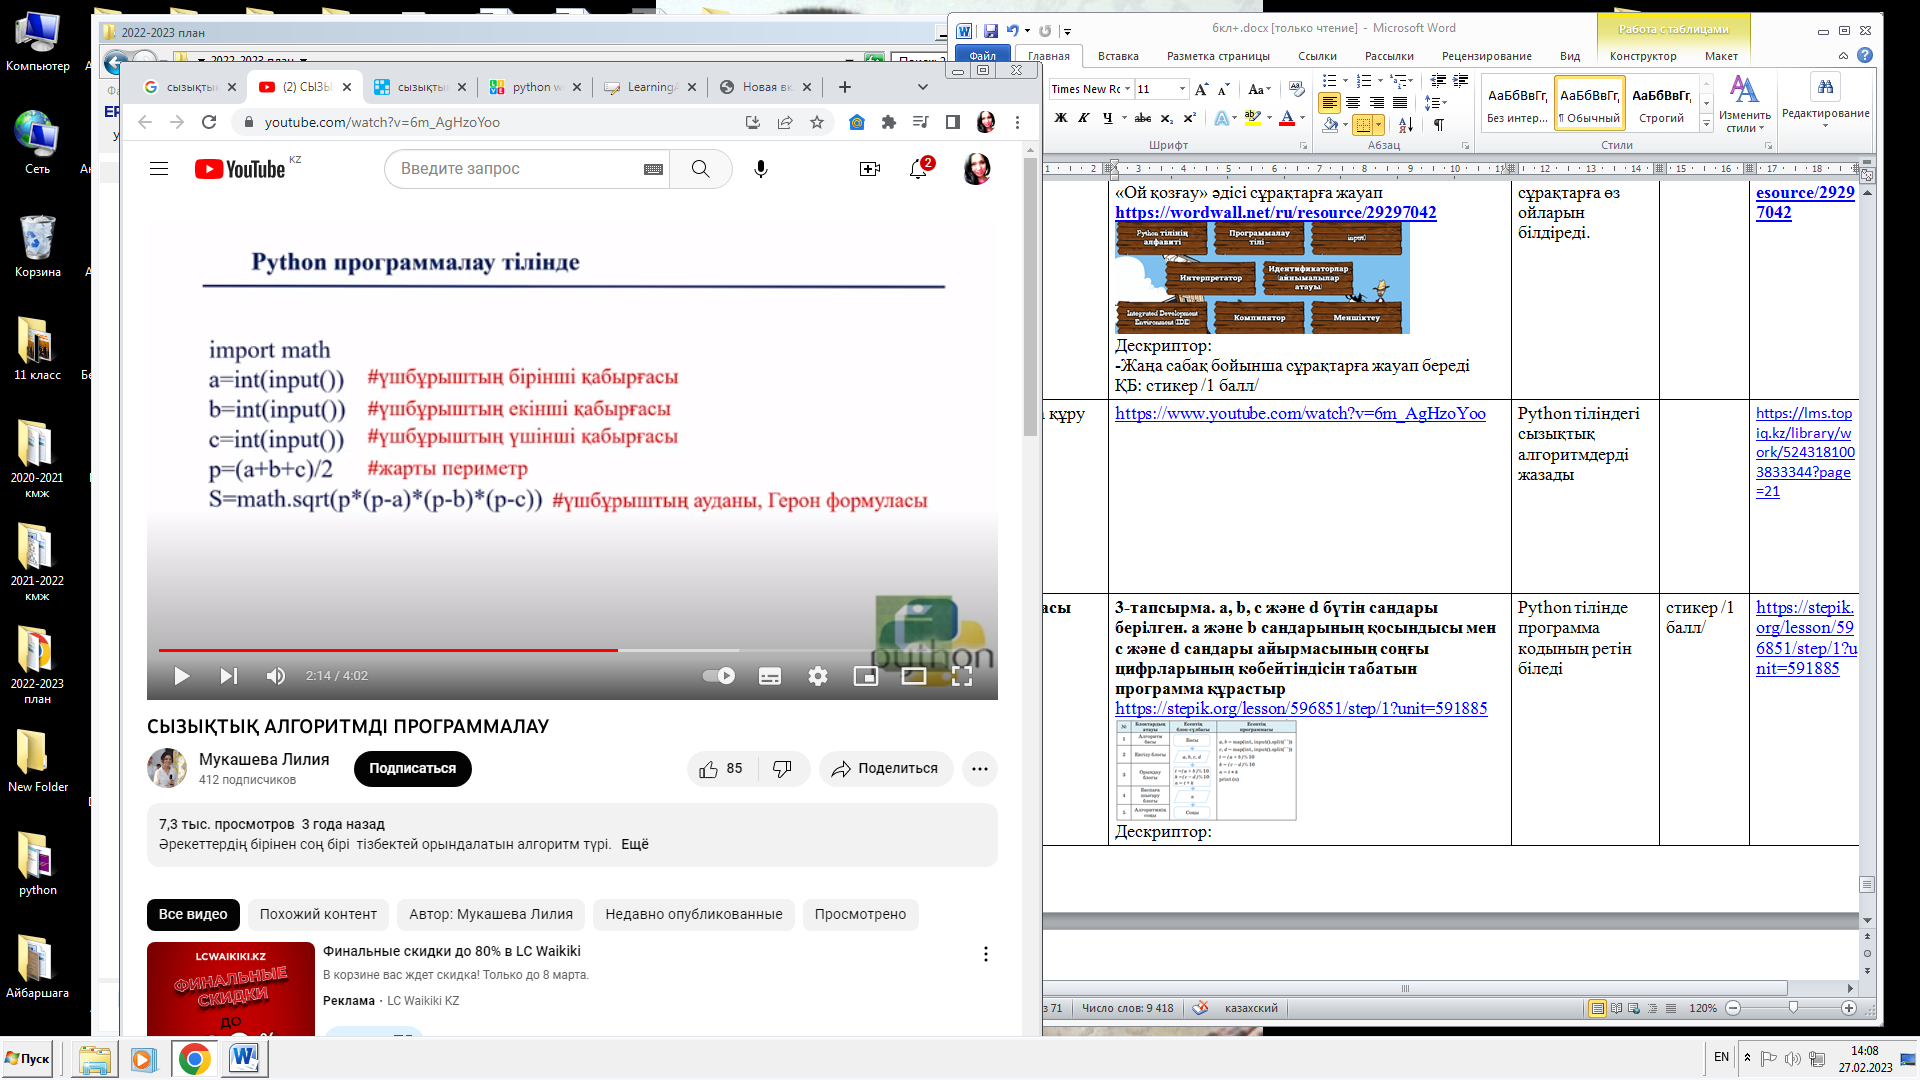
Task: Open the wordwall.net resource link in document
Action: 1275,212
